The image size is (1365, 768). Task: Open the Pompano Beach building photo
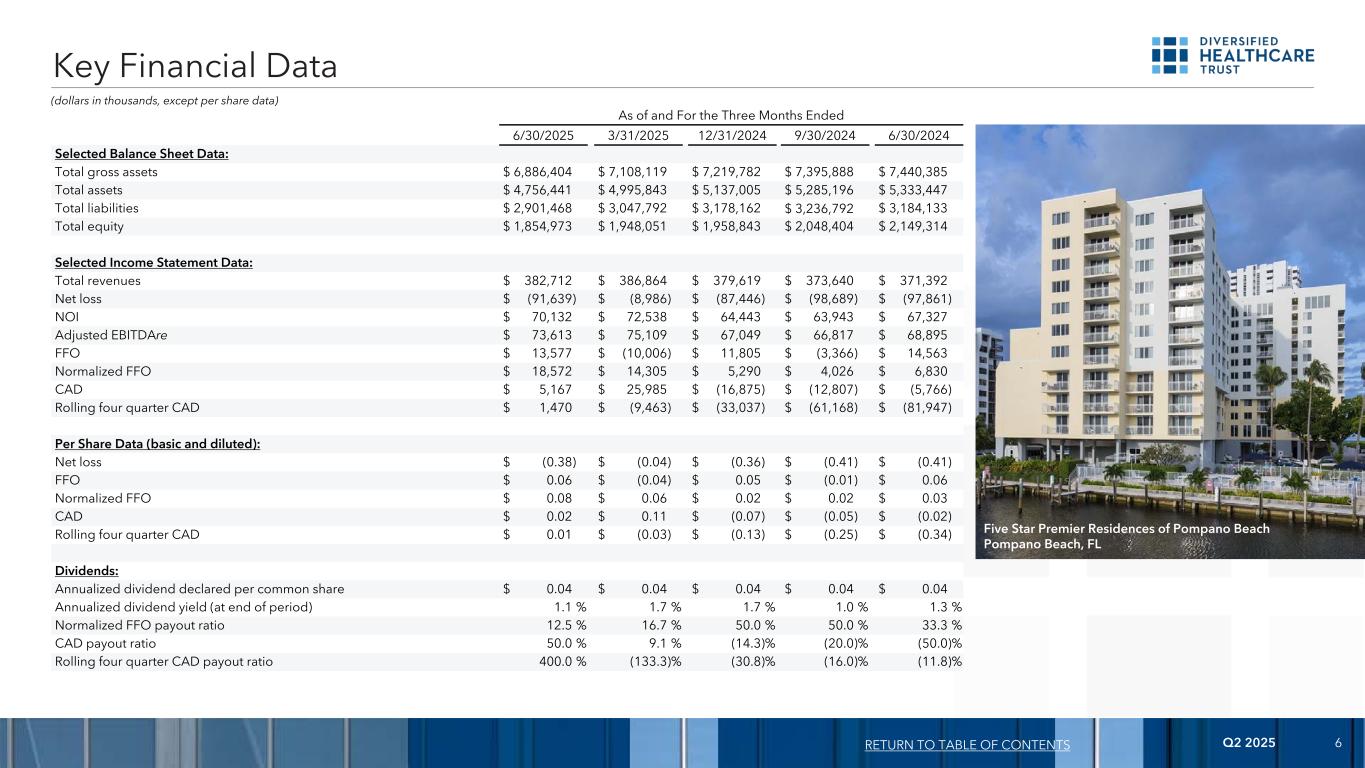pos(1170,341)
